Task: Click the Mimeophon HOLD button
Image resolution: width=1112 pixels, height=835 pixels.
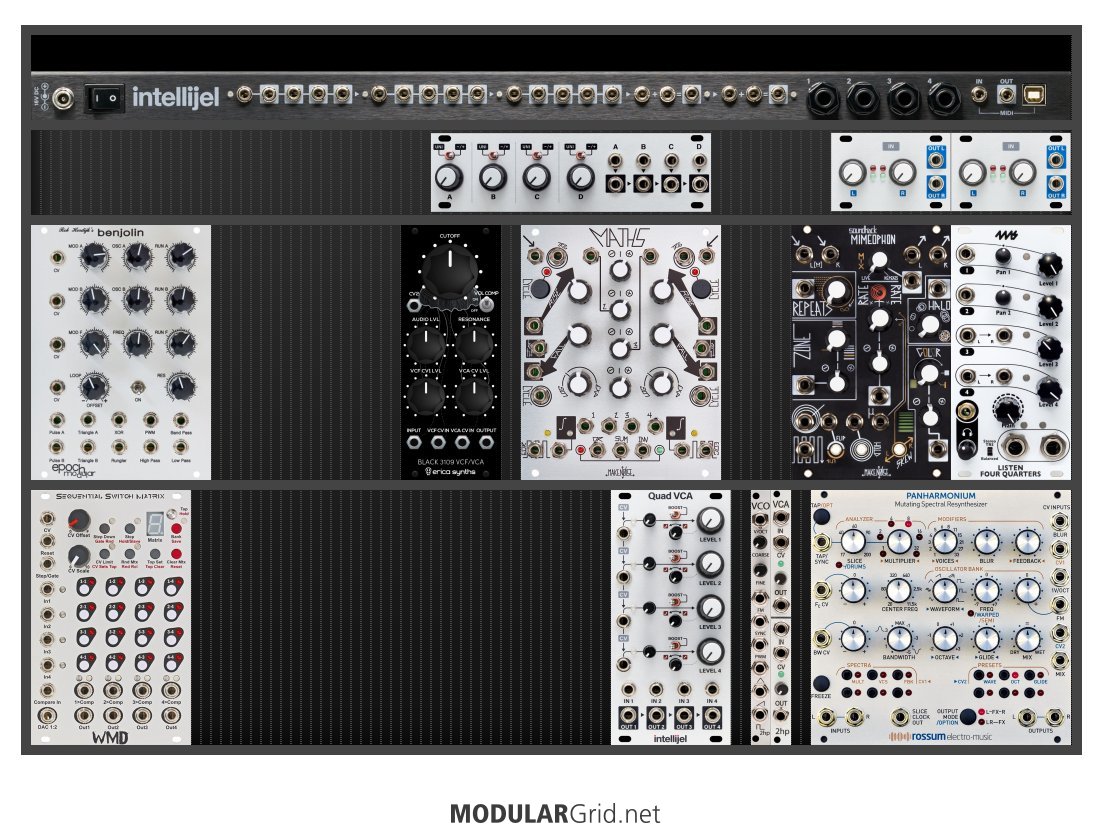Action: [863, 450]
